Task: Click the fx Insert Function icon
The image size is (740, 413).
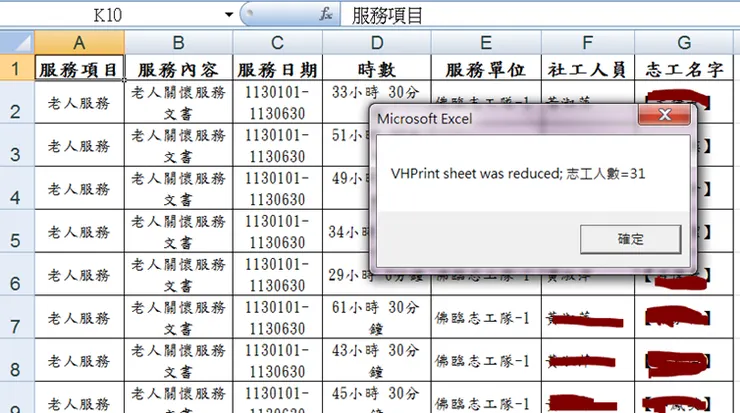Action: point(326,15)
